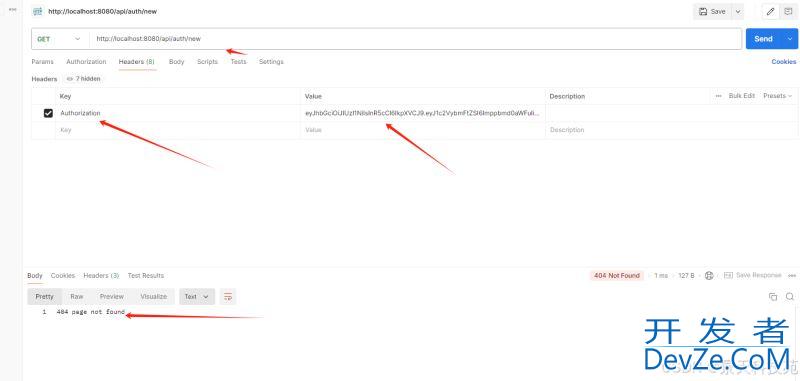The image size is (800, 381).
Task: Open the Presets dropdown
Action: coord(778,96)
